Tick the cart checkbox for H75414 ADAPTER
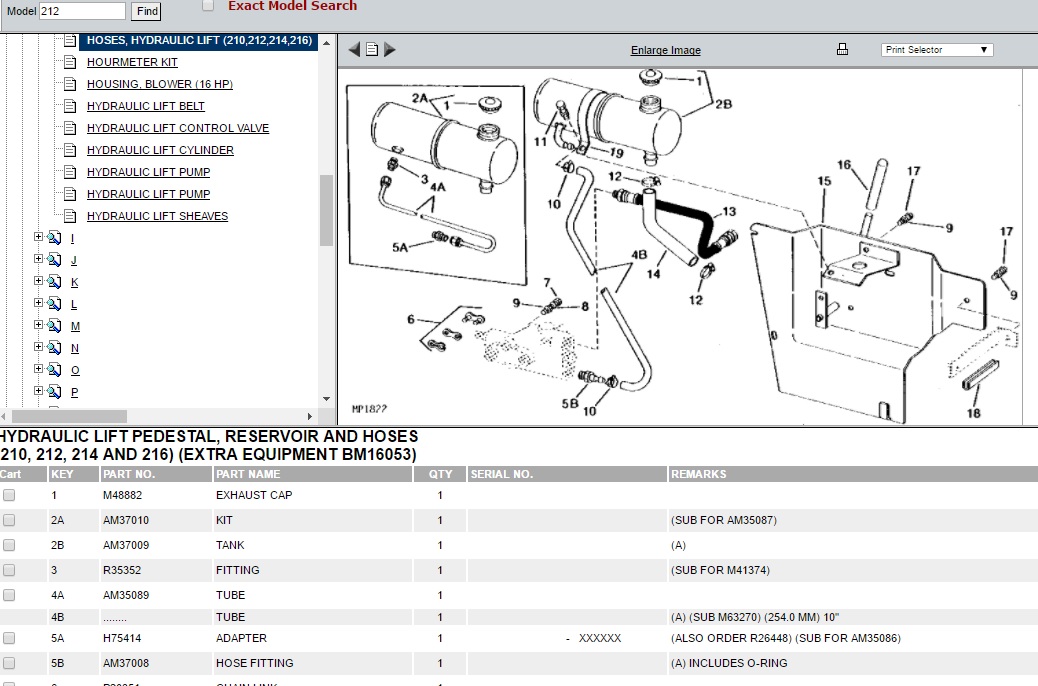Image resolution: width=1038 pixels, height=686 pixels. [x=9, y=638]
